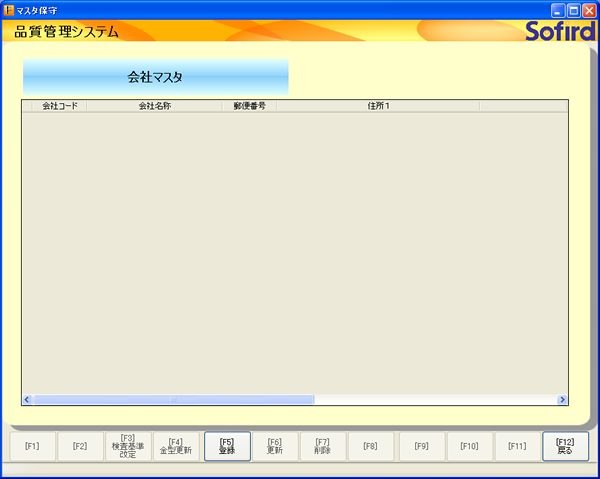Screen dimensions: 600x479
Task: Click the F4 金型更新 button
Action: pos(176,446)
